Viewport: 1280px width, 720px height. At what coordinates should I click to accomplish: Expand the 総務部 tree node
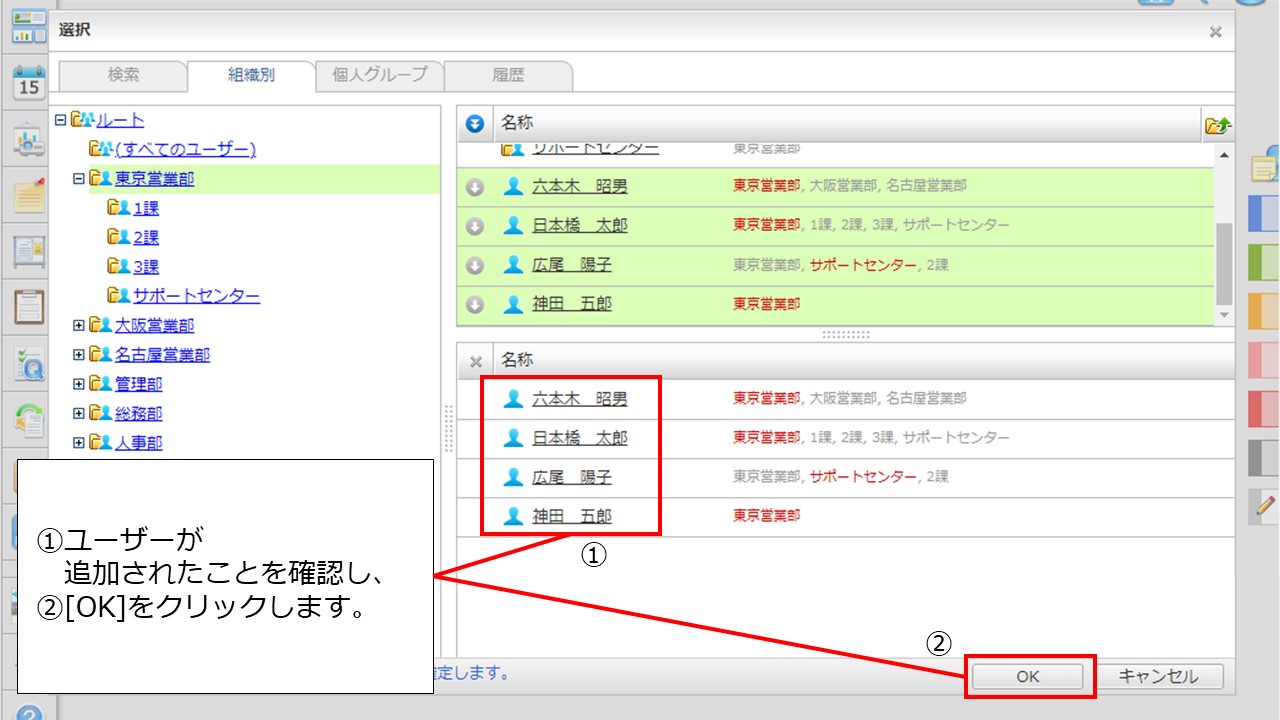[x=79, y=413]
